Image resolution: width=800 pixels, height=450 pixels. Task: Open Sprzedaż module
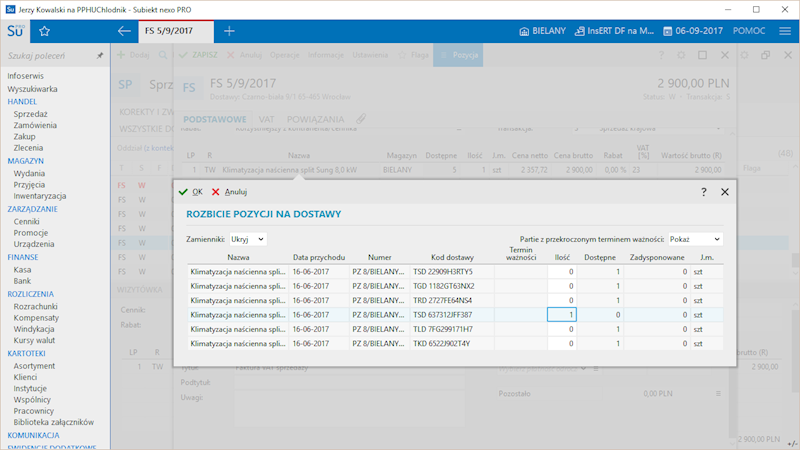pos(31,114)
